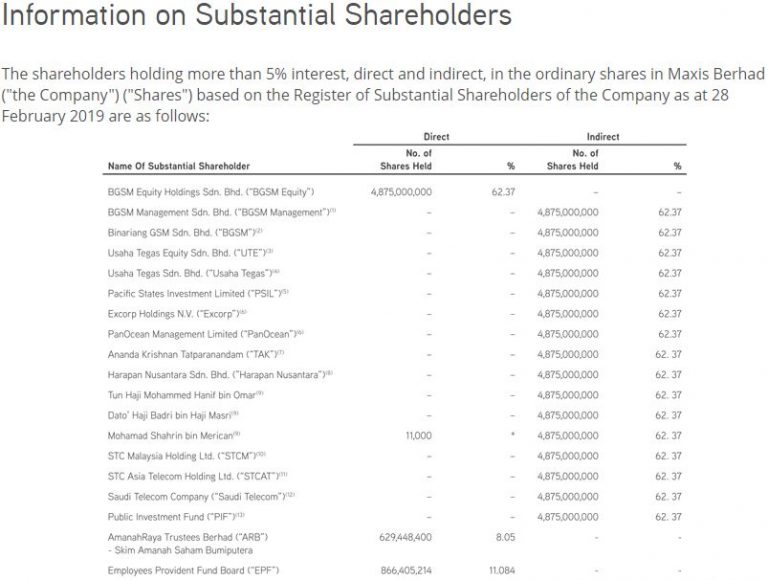Click the Information on Substantial Shareholders heading

257,15
